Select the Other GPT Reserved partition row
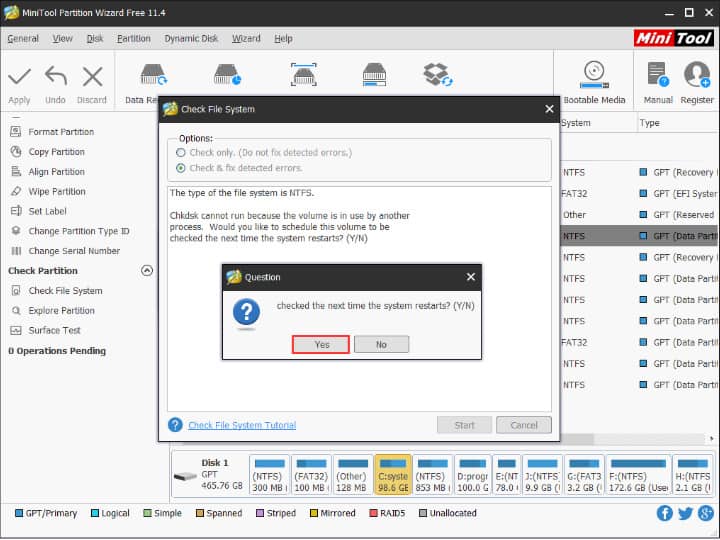Viewport: 720px width, 540px height. (x=640, y=215)
